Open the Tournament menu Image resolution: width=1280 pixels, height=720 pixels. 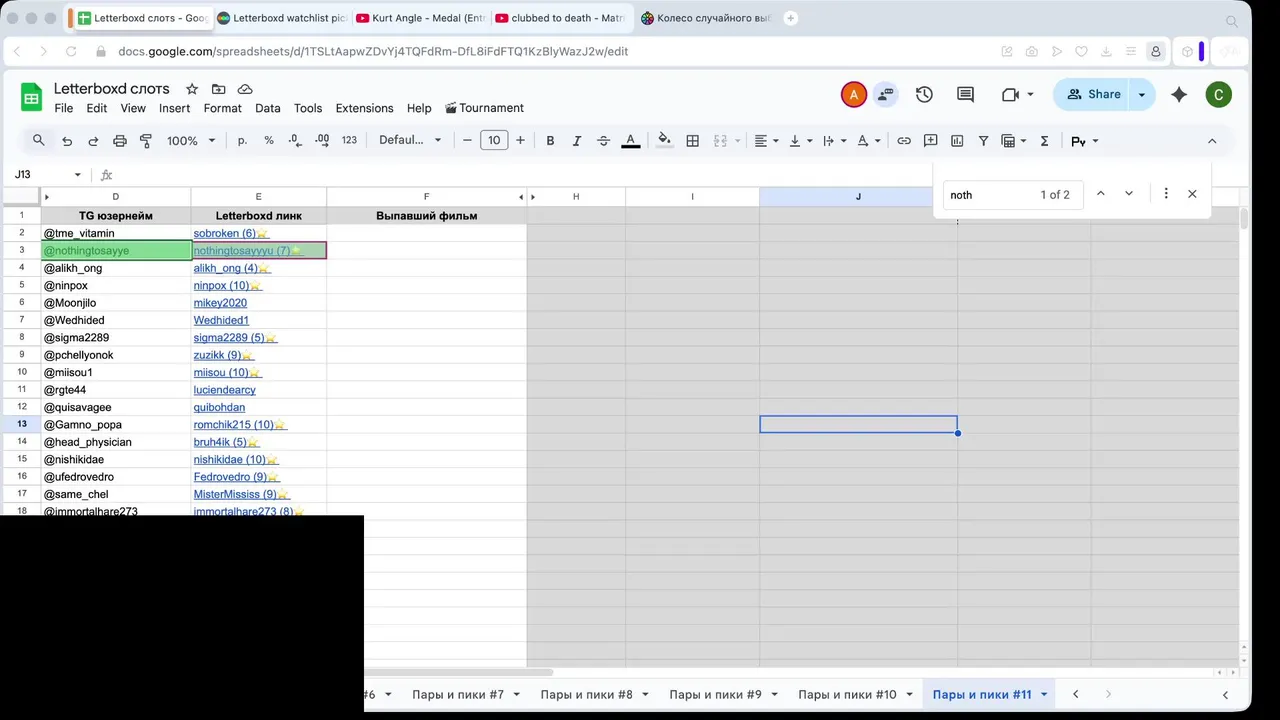[x=484, y=108]
